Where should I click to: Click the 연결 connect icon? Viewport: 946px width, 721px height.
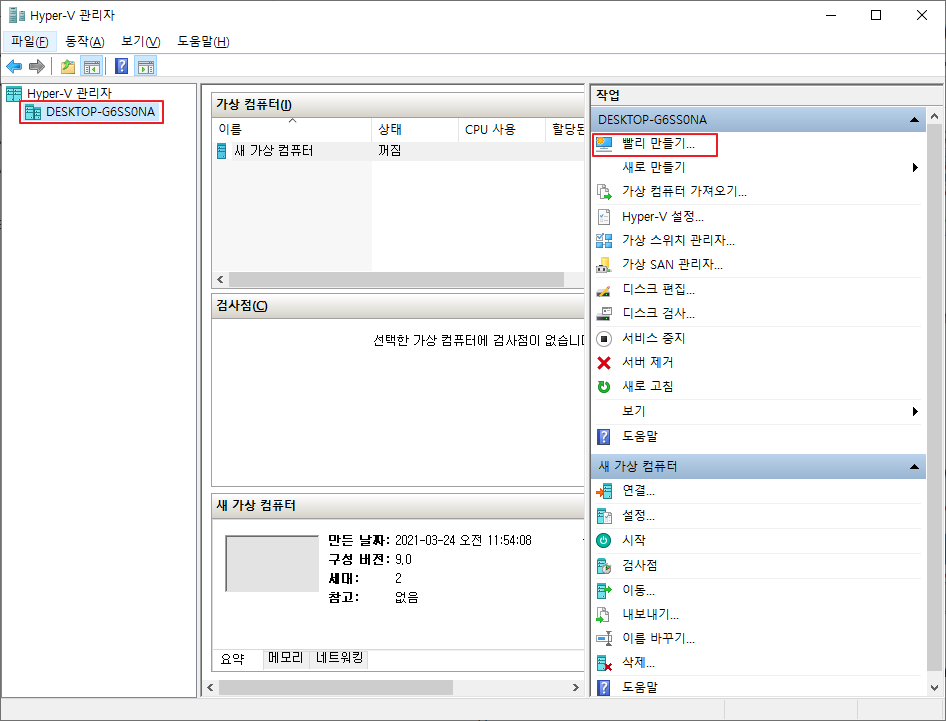coord(604,491)
